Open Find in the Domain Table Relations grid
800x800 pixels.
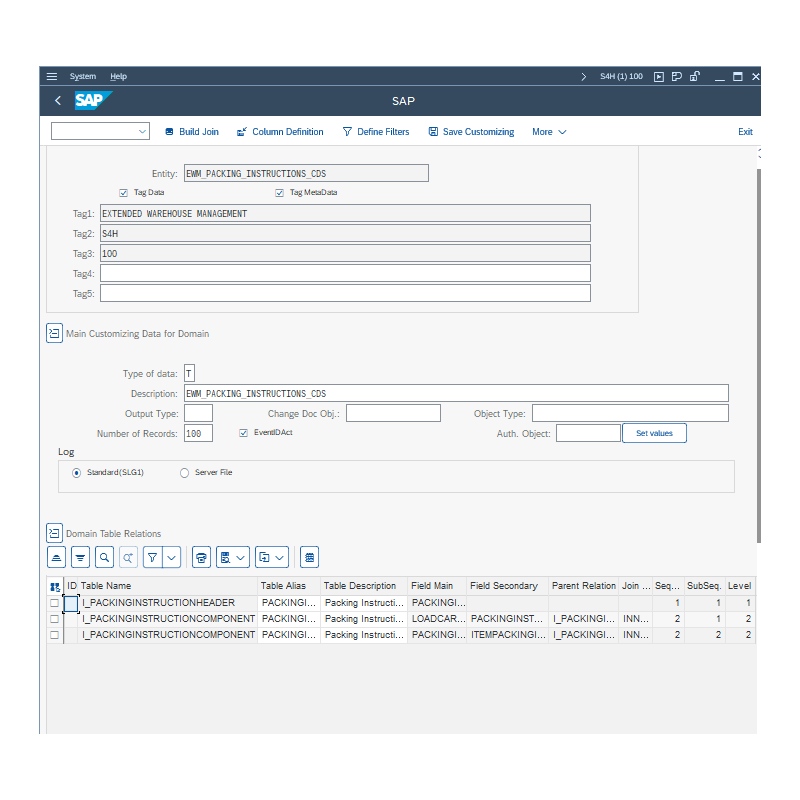tap(105, 557)
